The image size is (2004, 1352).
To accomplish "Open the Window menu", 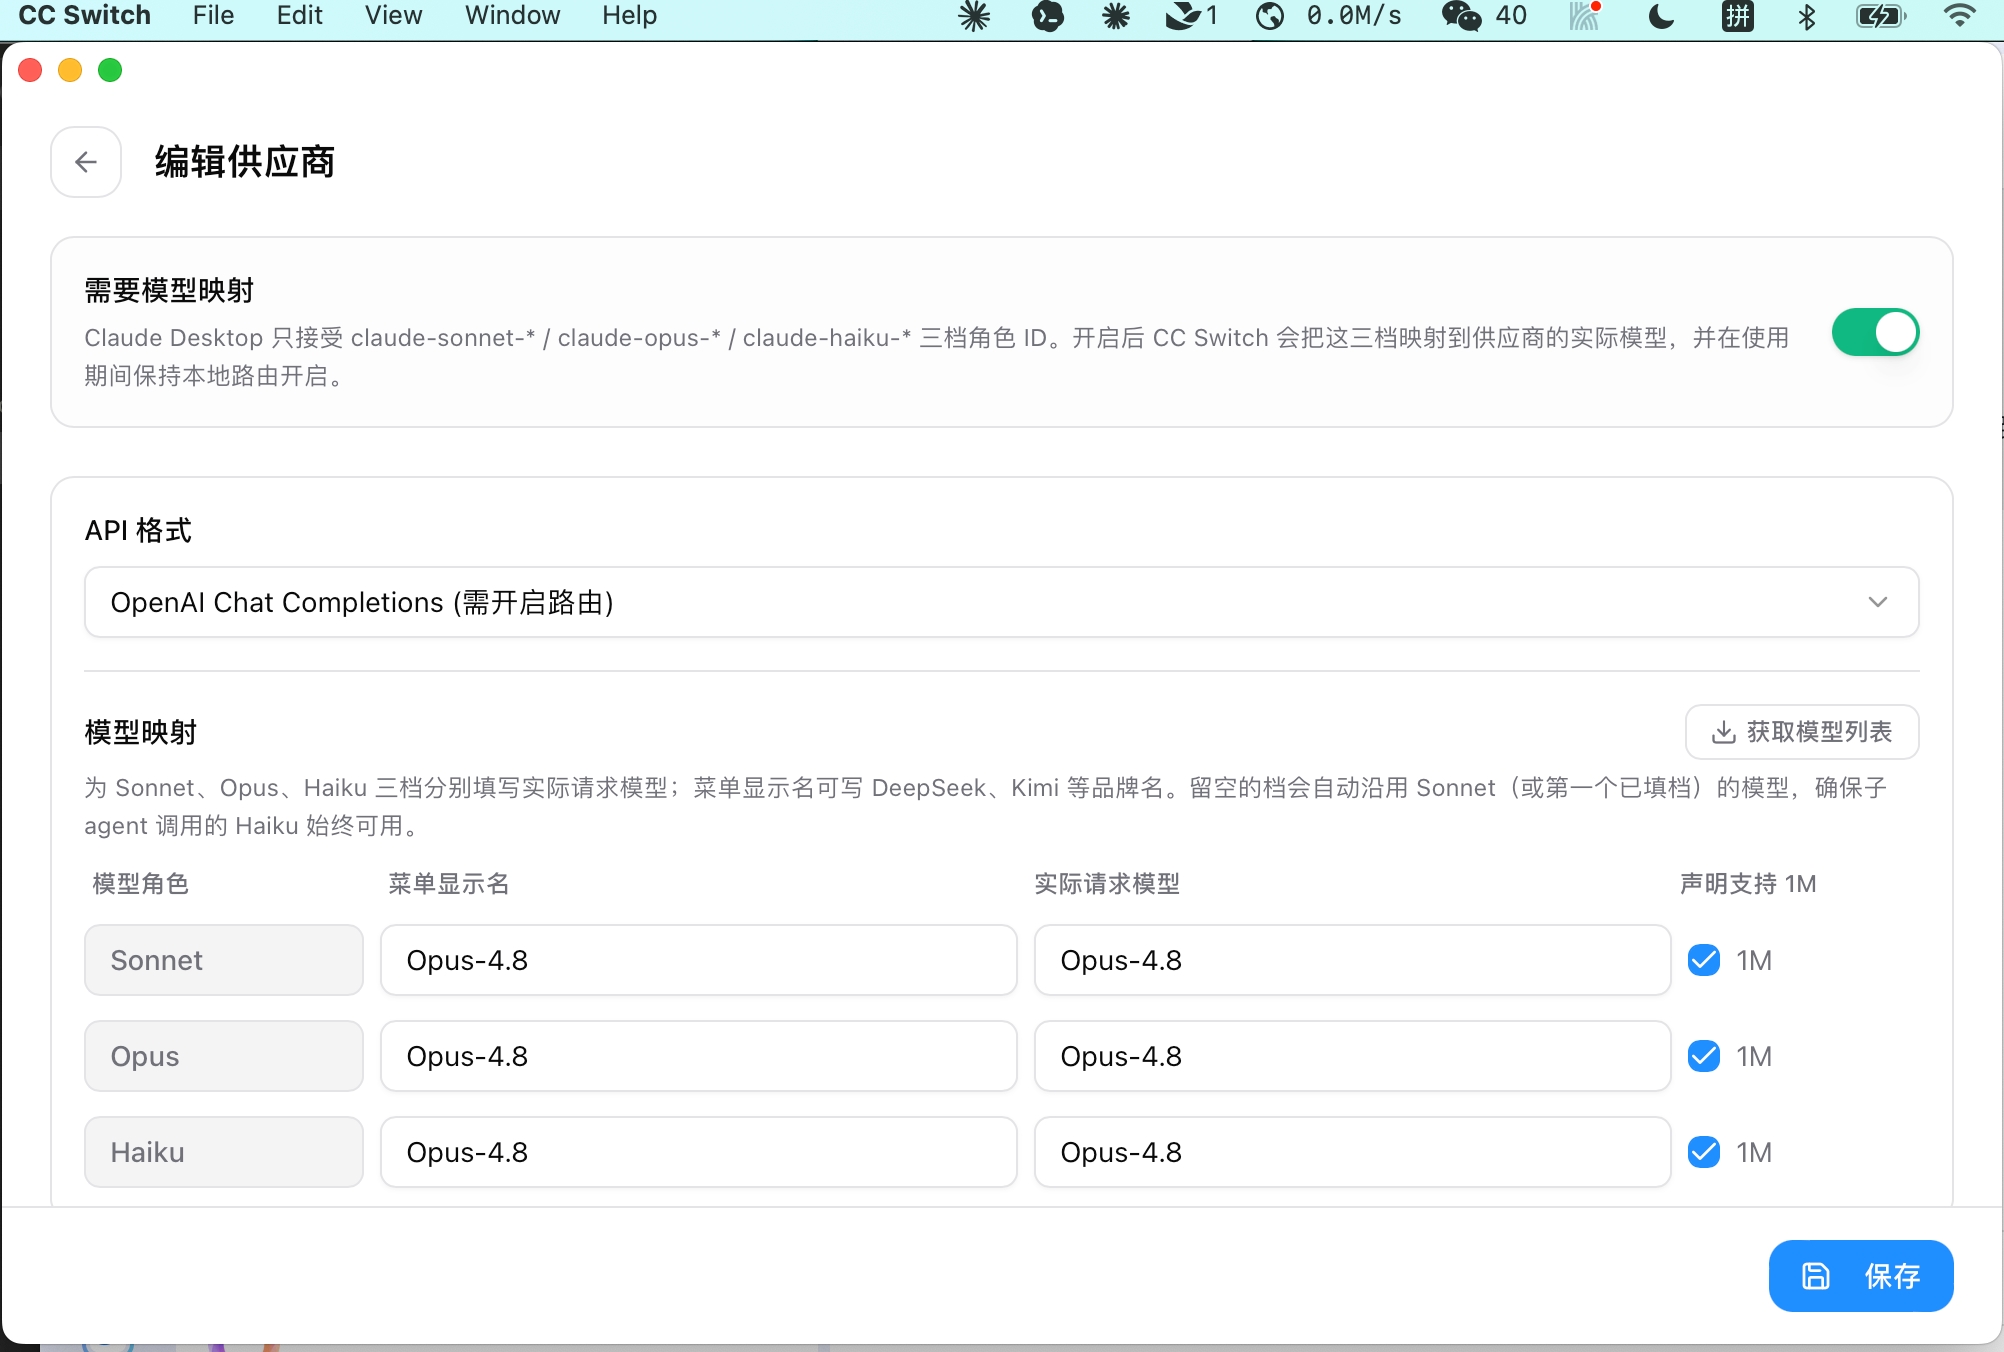I will 512,16.
